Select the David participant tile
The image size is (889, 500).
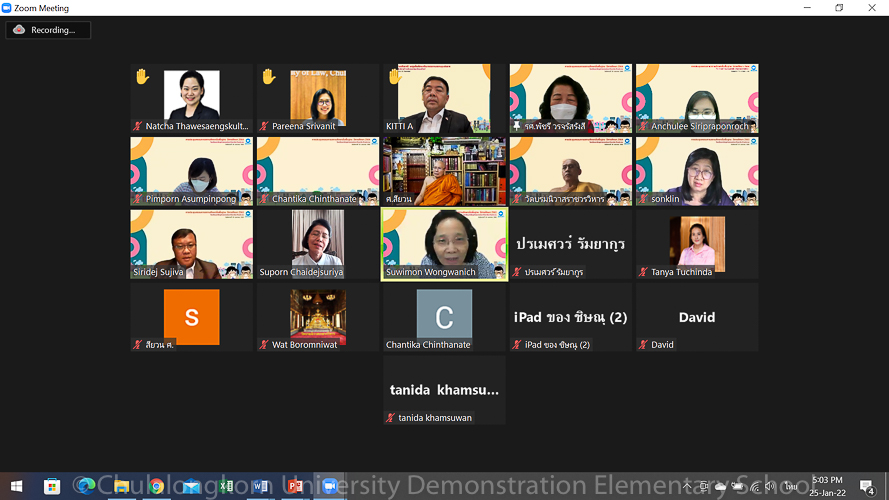[697, 317]
